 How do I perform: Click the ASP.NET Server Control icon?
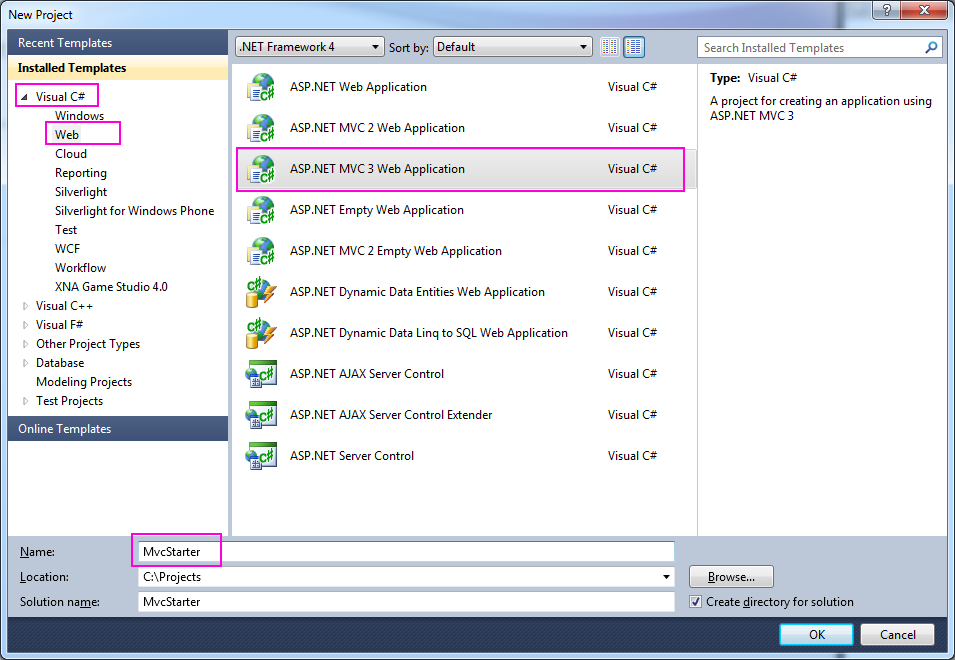point(261,456)
